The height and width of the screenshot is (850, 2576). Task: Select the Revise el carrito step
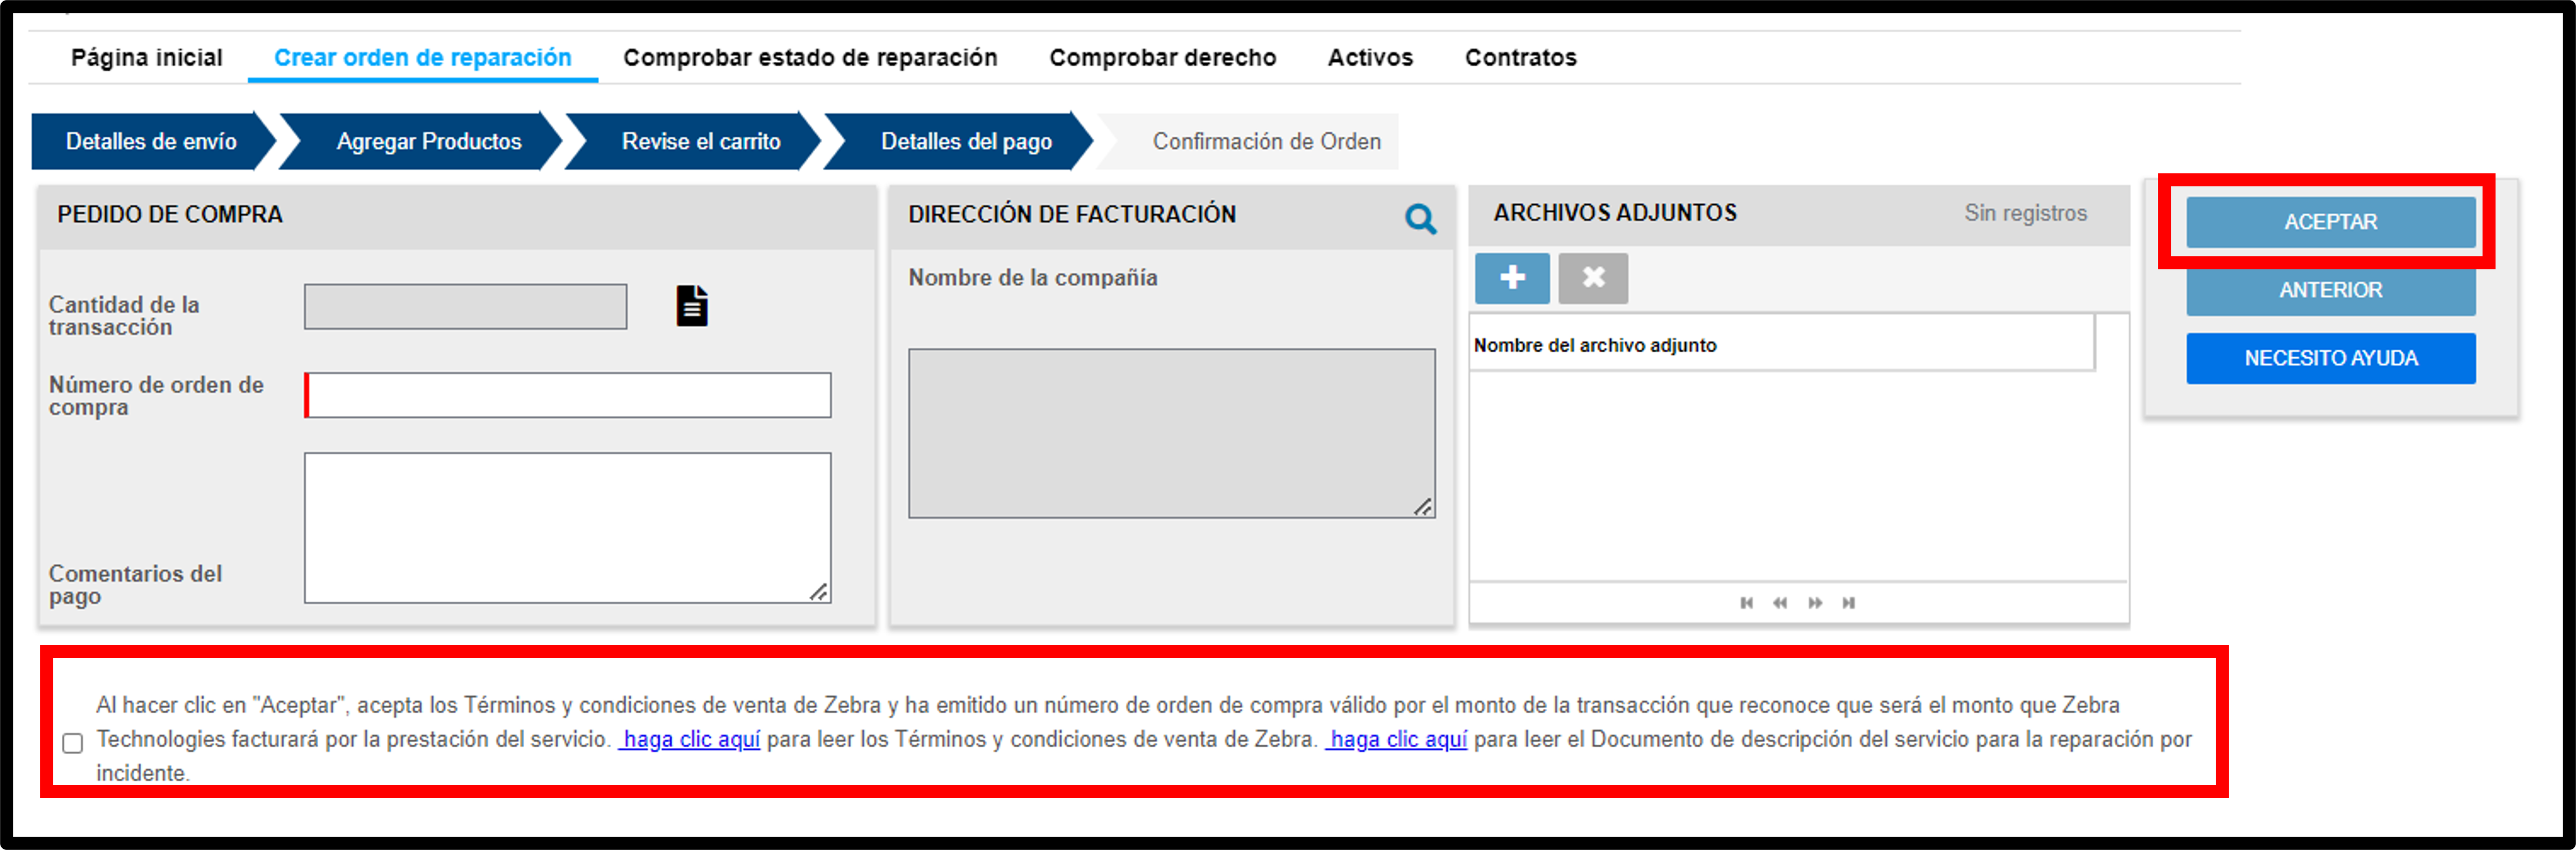(701, 141)
